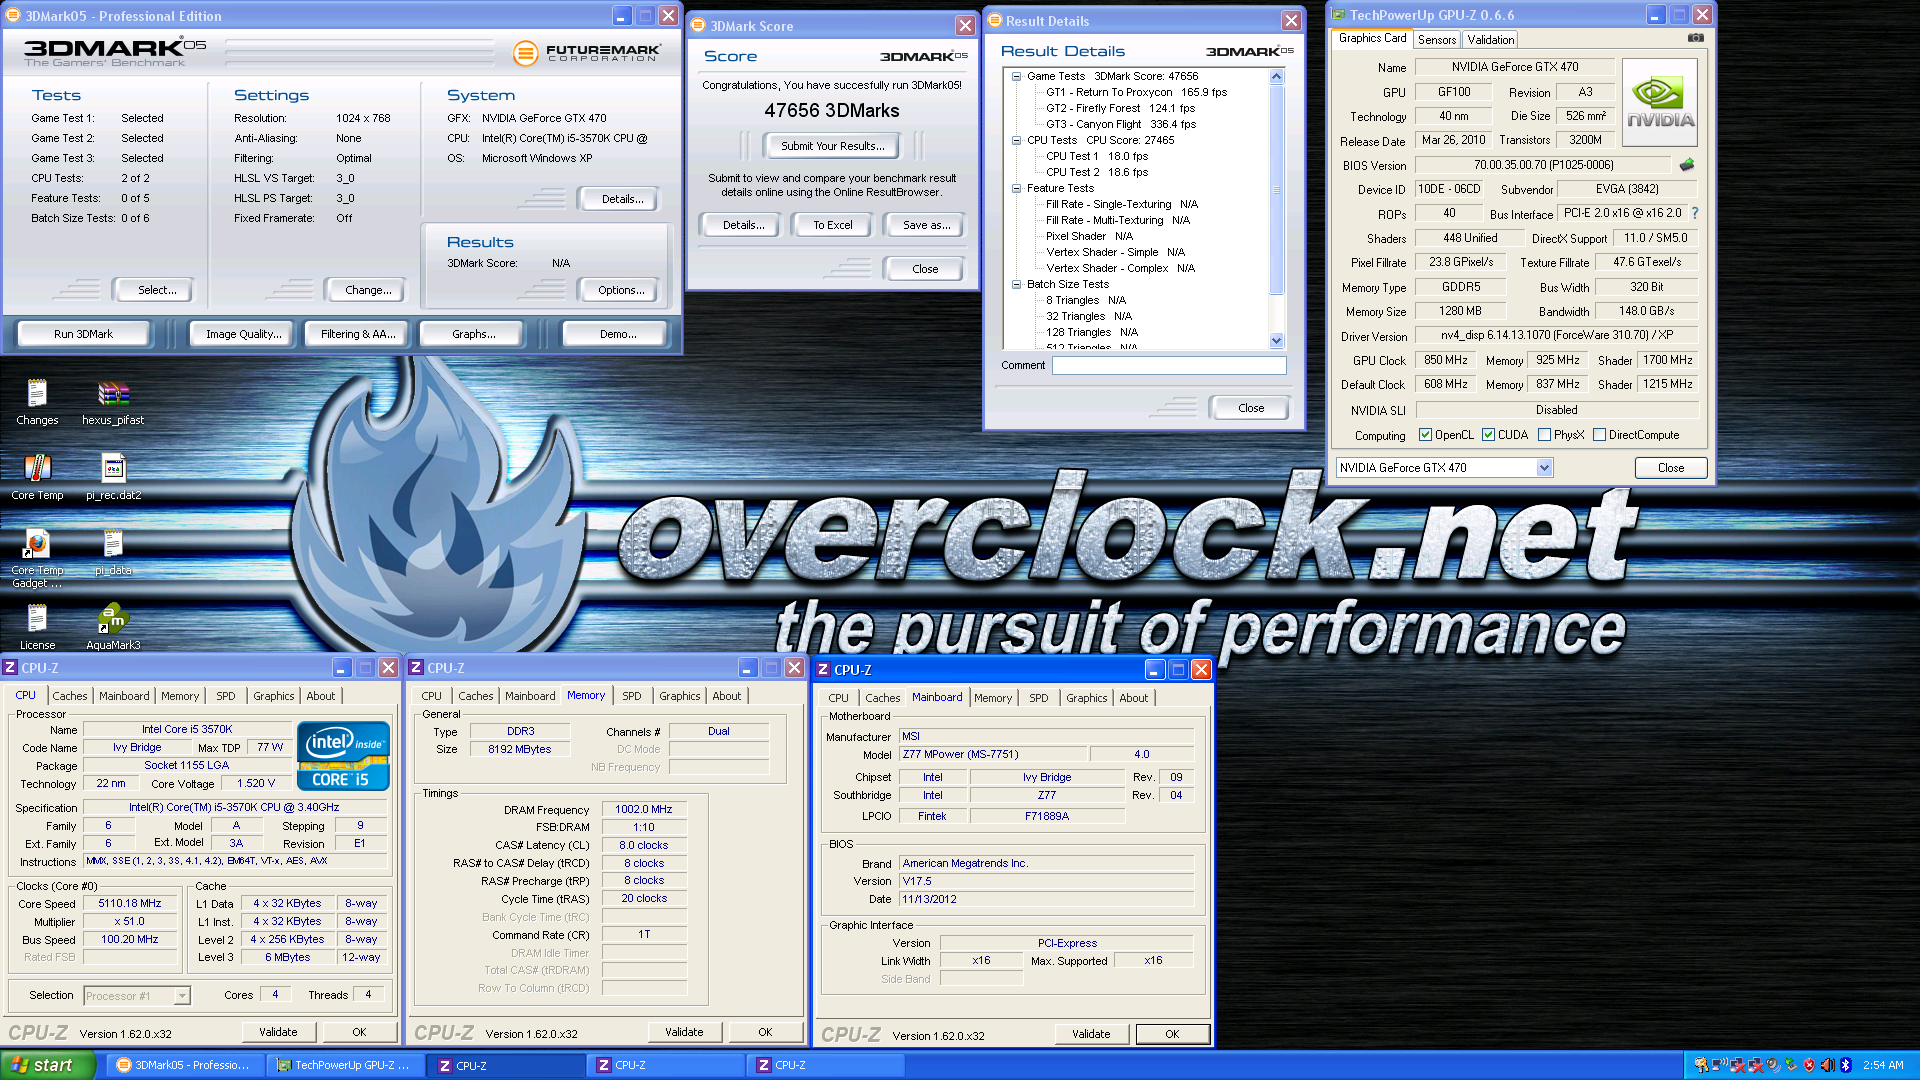This screenshot has height=1080, width=1920.
Task: Take GPU-Z screenshot with camera icon
Action: click(1696, 38)
